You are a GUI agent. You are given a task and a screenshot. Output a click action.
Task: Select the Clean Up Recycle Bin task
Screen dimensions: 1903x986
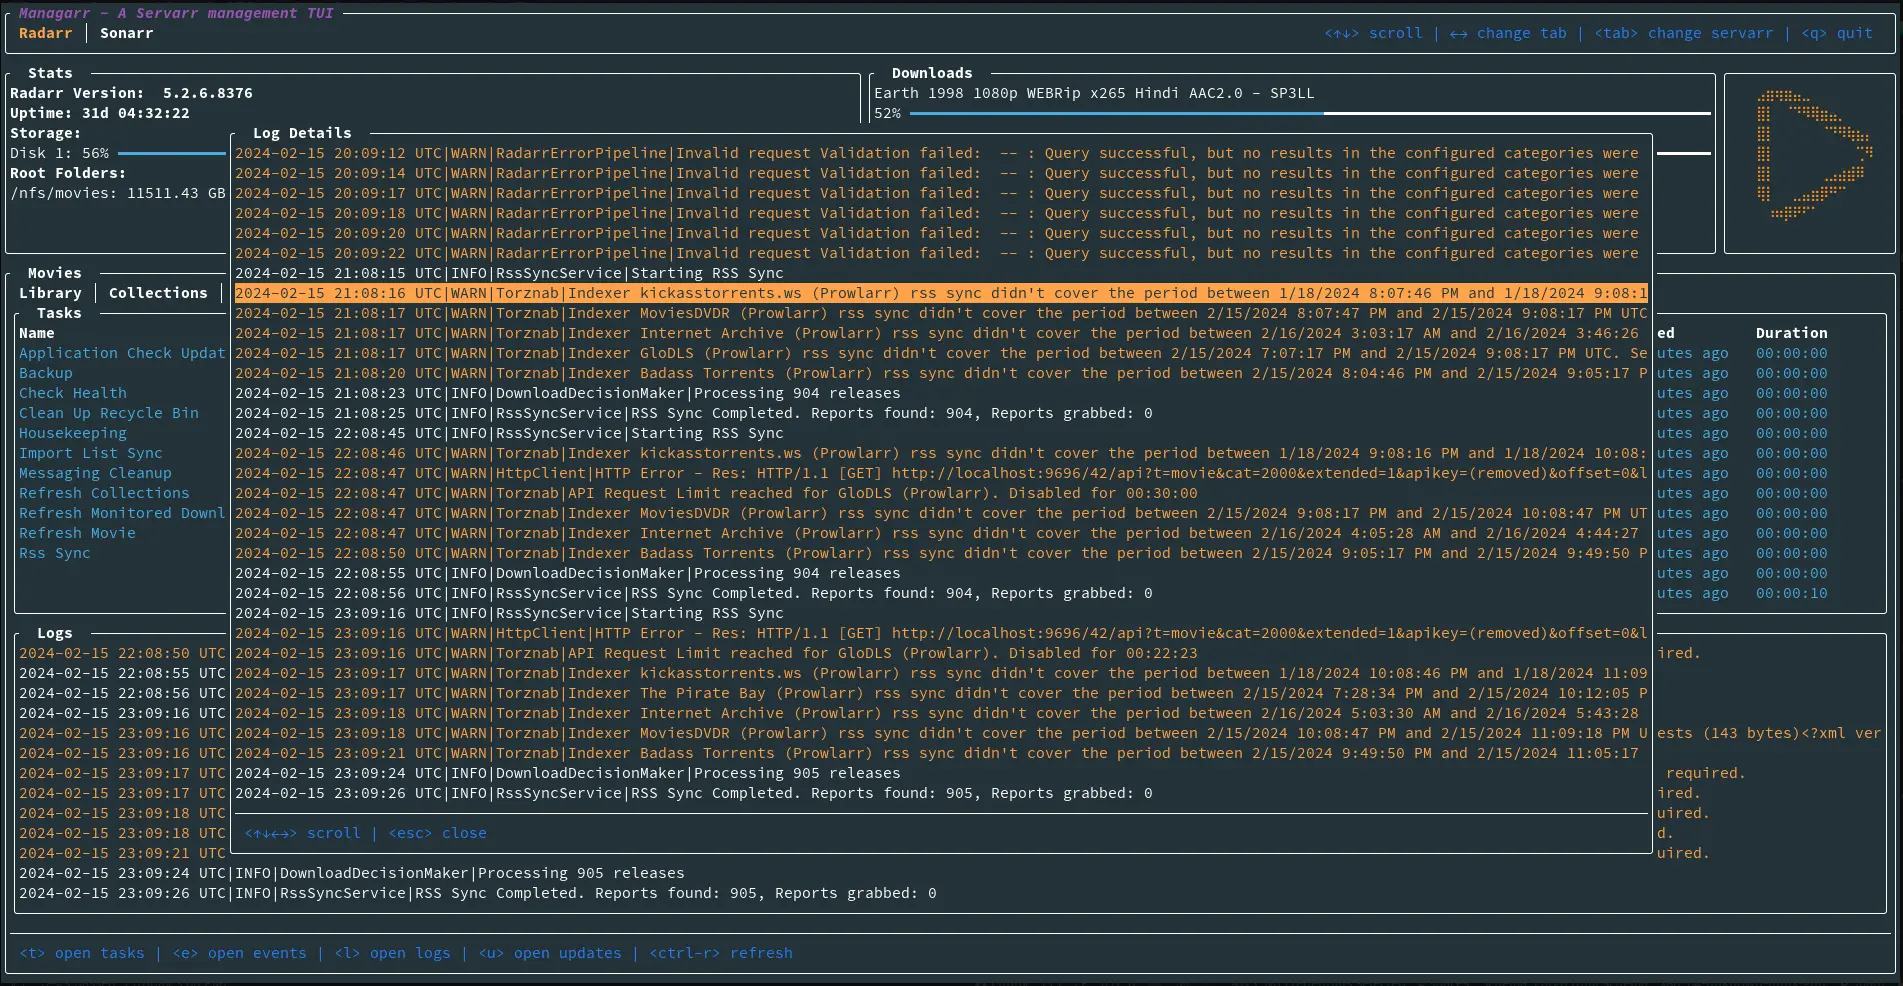point(109,413)
